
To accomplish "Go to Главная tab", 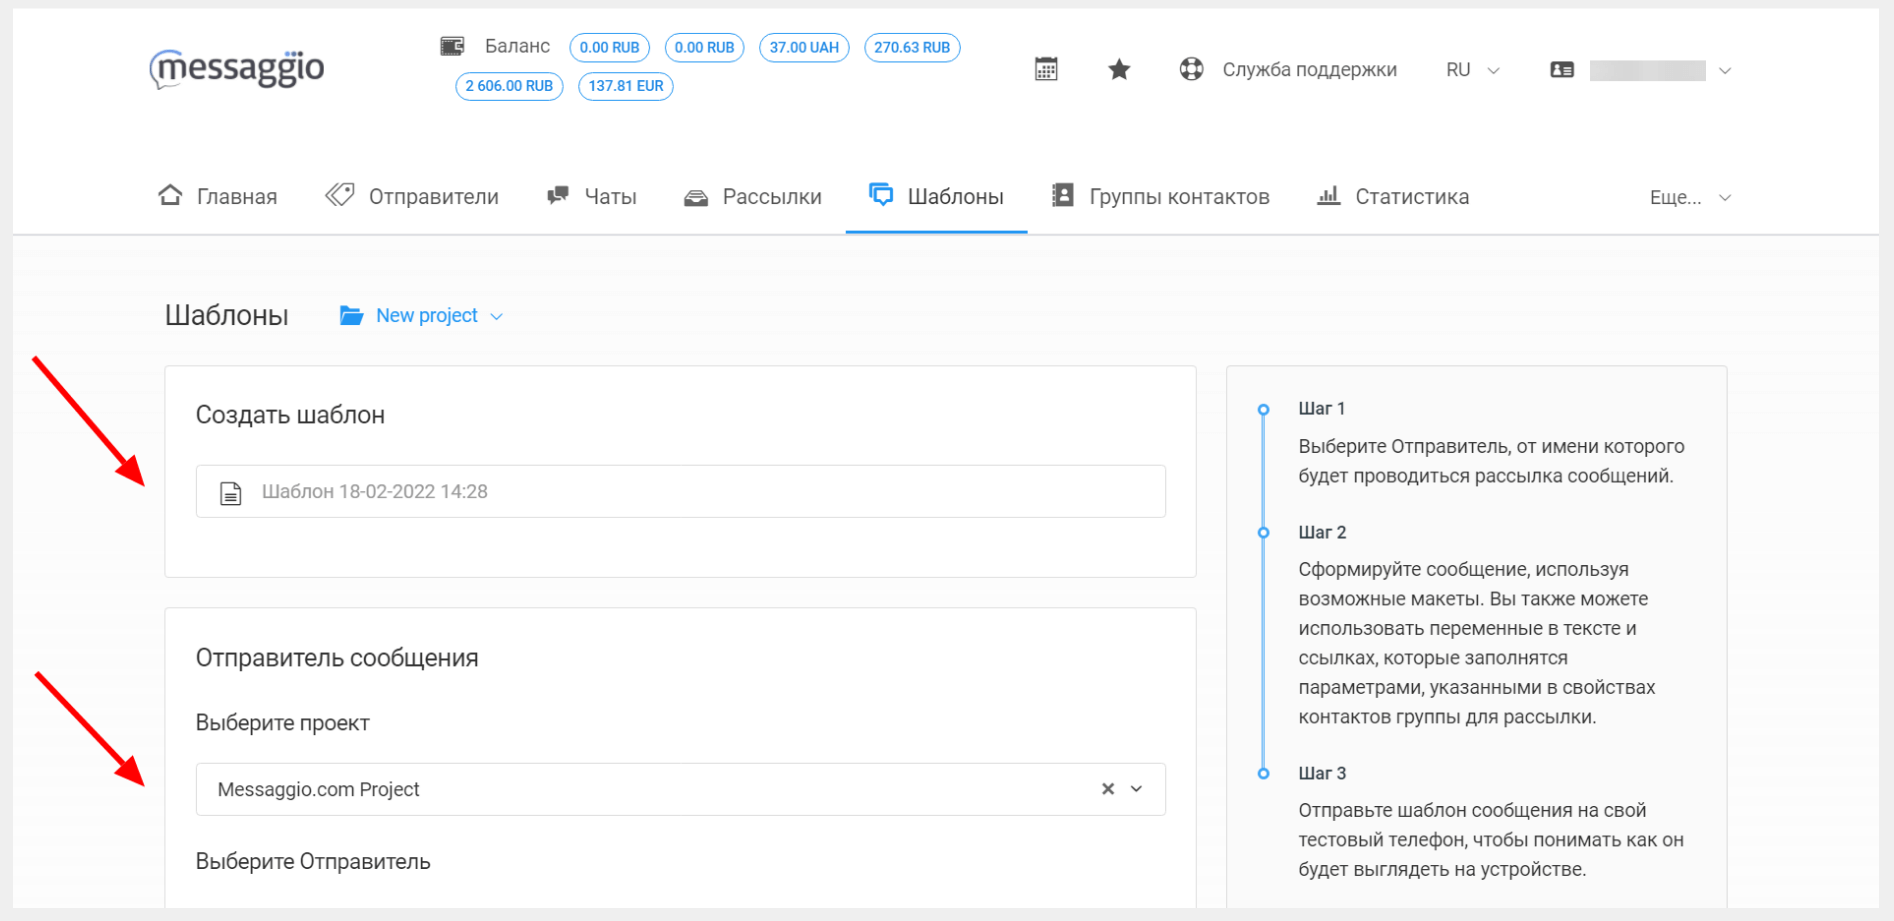I will [x=218, y=196].
